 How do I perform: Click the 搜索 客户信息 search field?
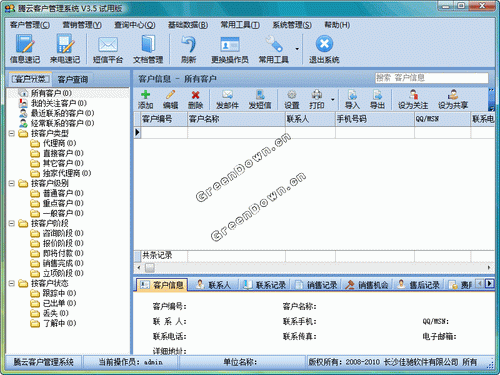pos(432,78)
